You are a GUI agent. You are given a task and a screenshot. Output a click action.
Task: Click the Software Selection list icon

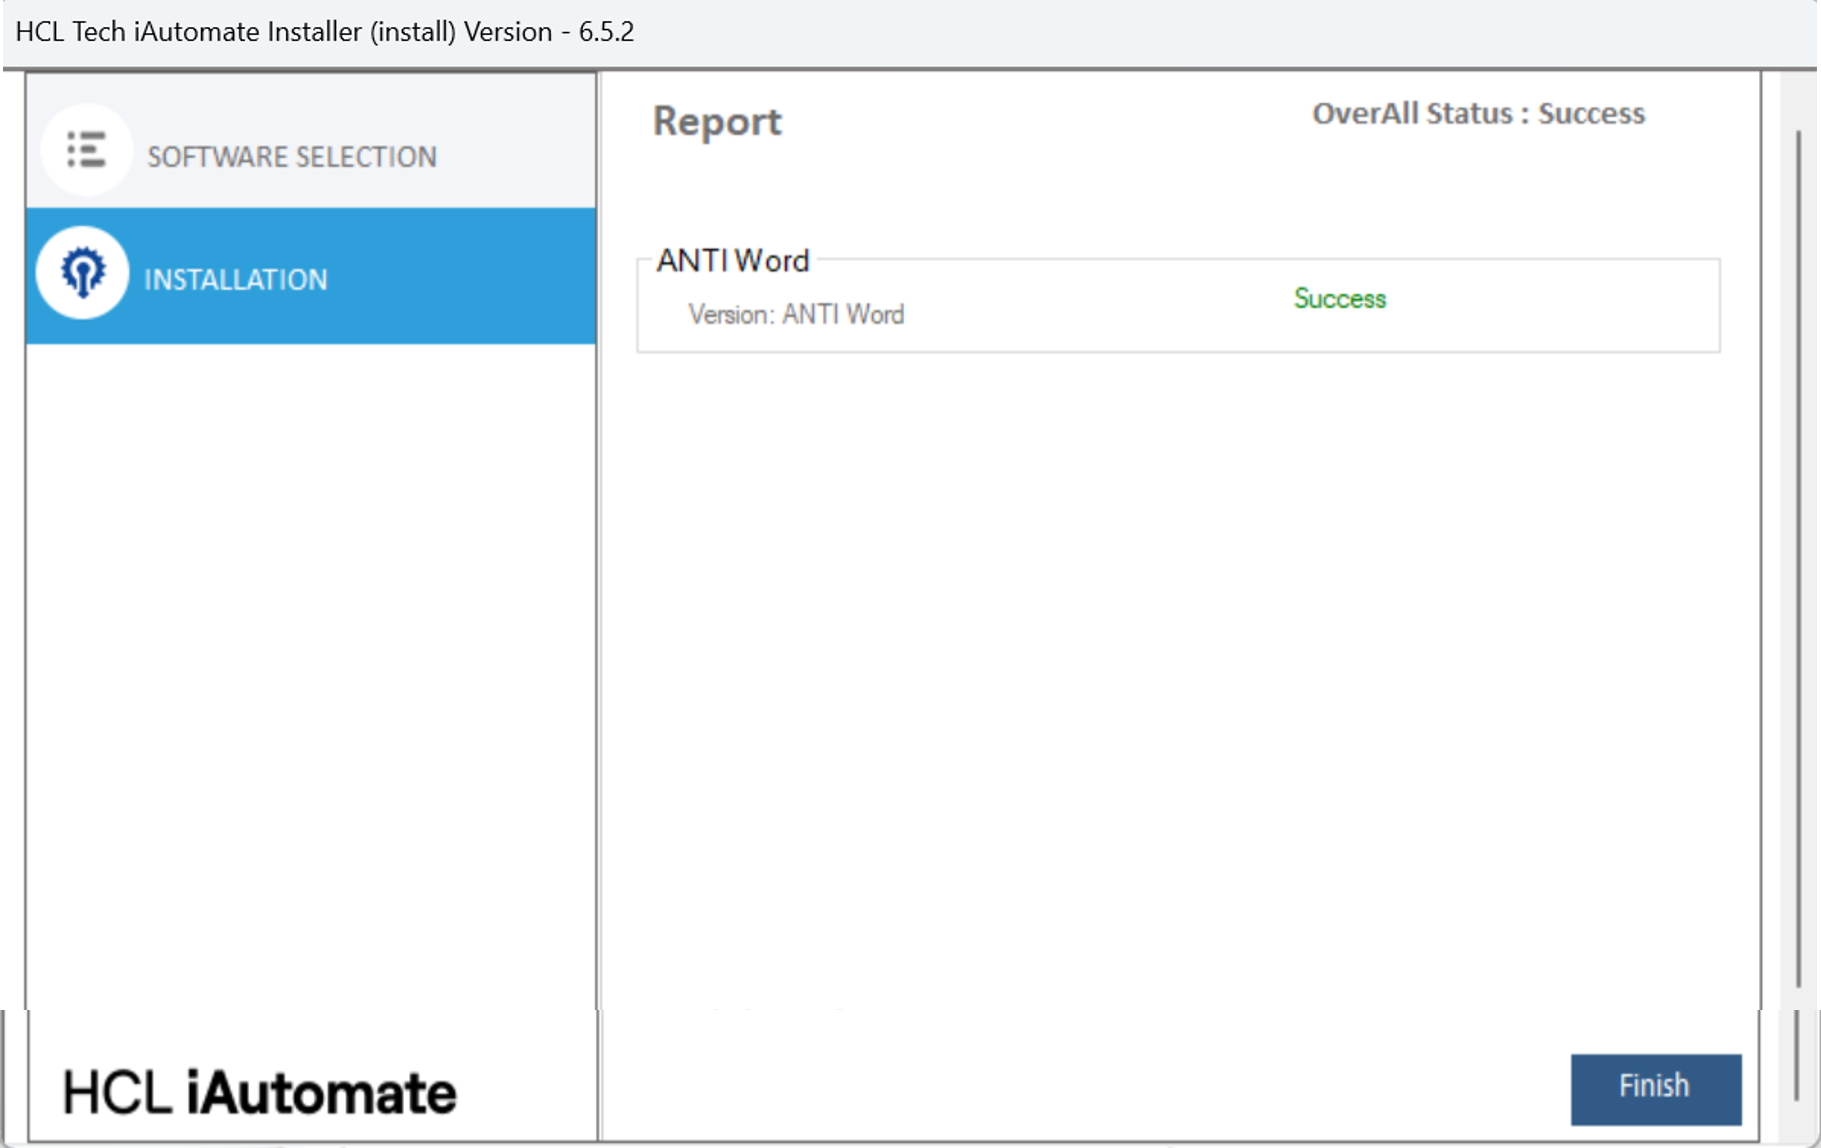pyautogui.click(x=86, y=151)
